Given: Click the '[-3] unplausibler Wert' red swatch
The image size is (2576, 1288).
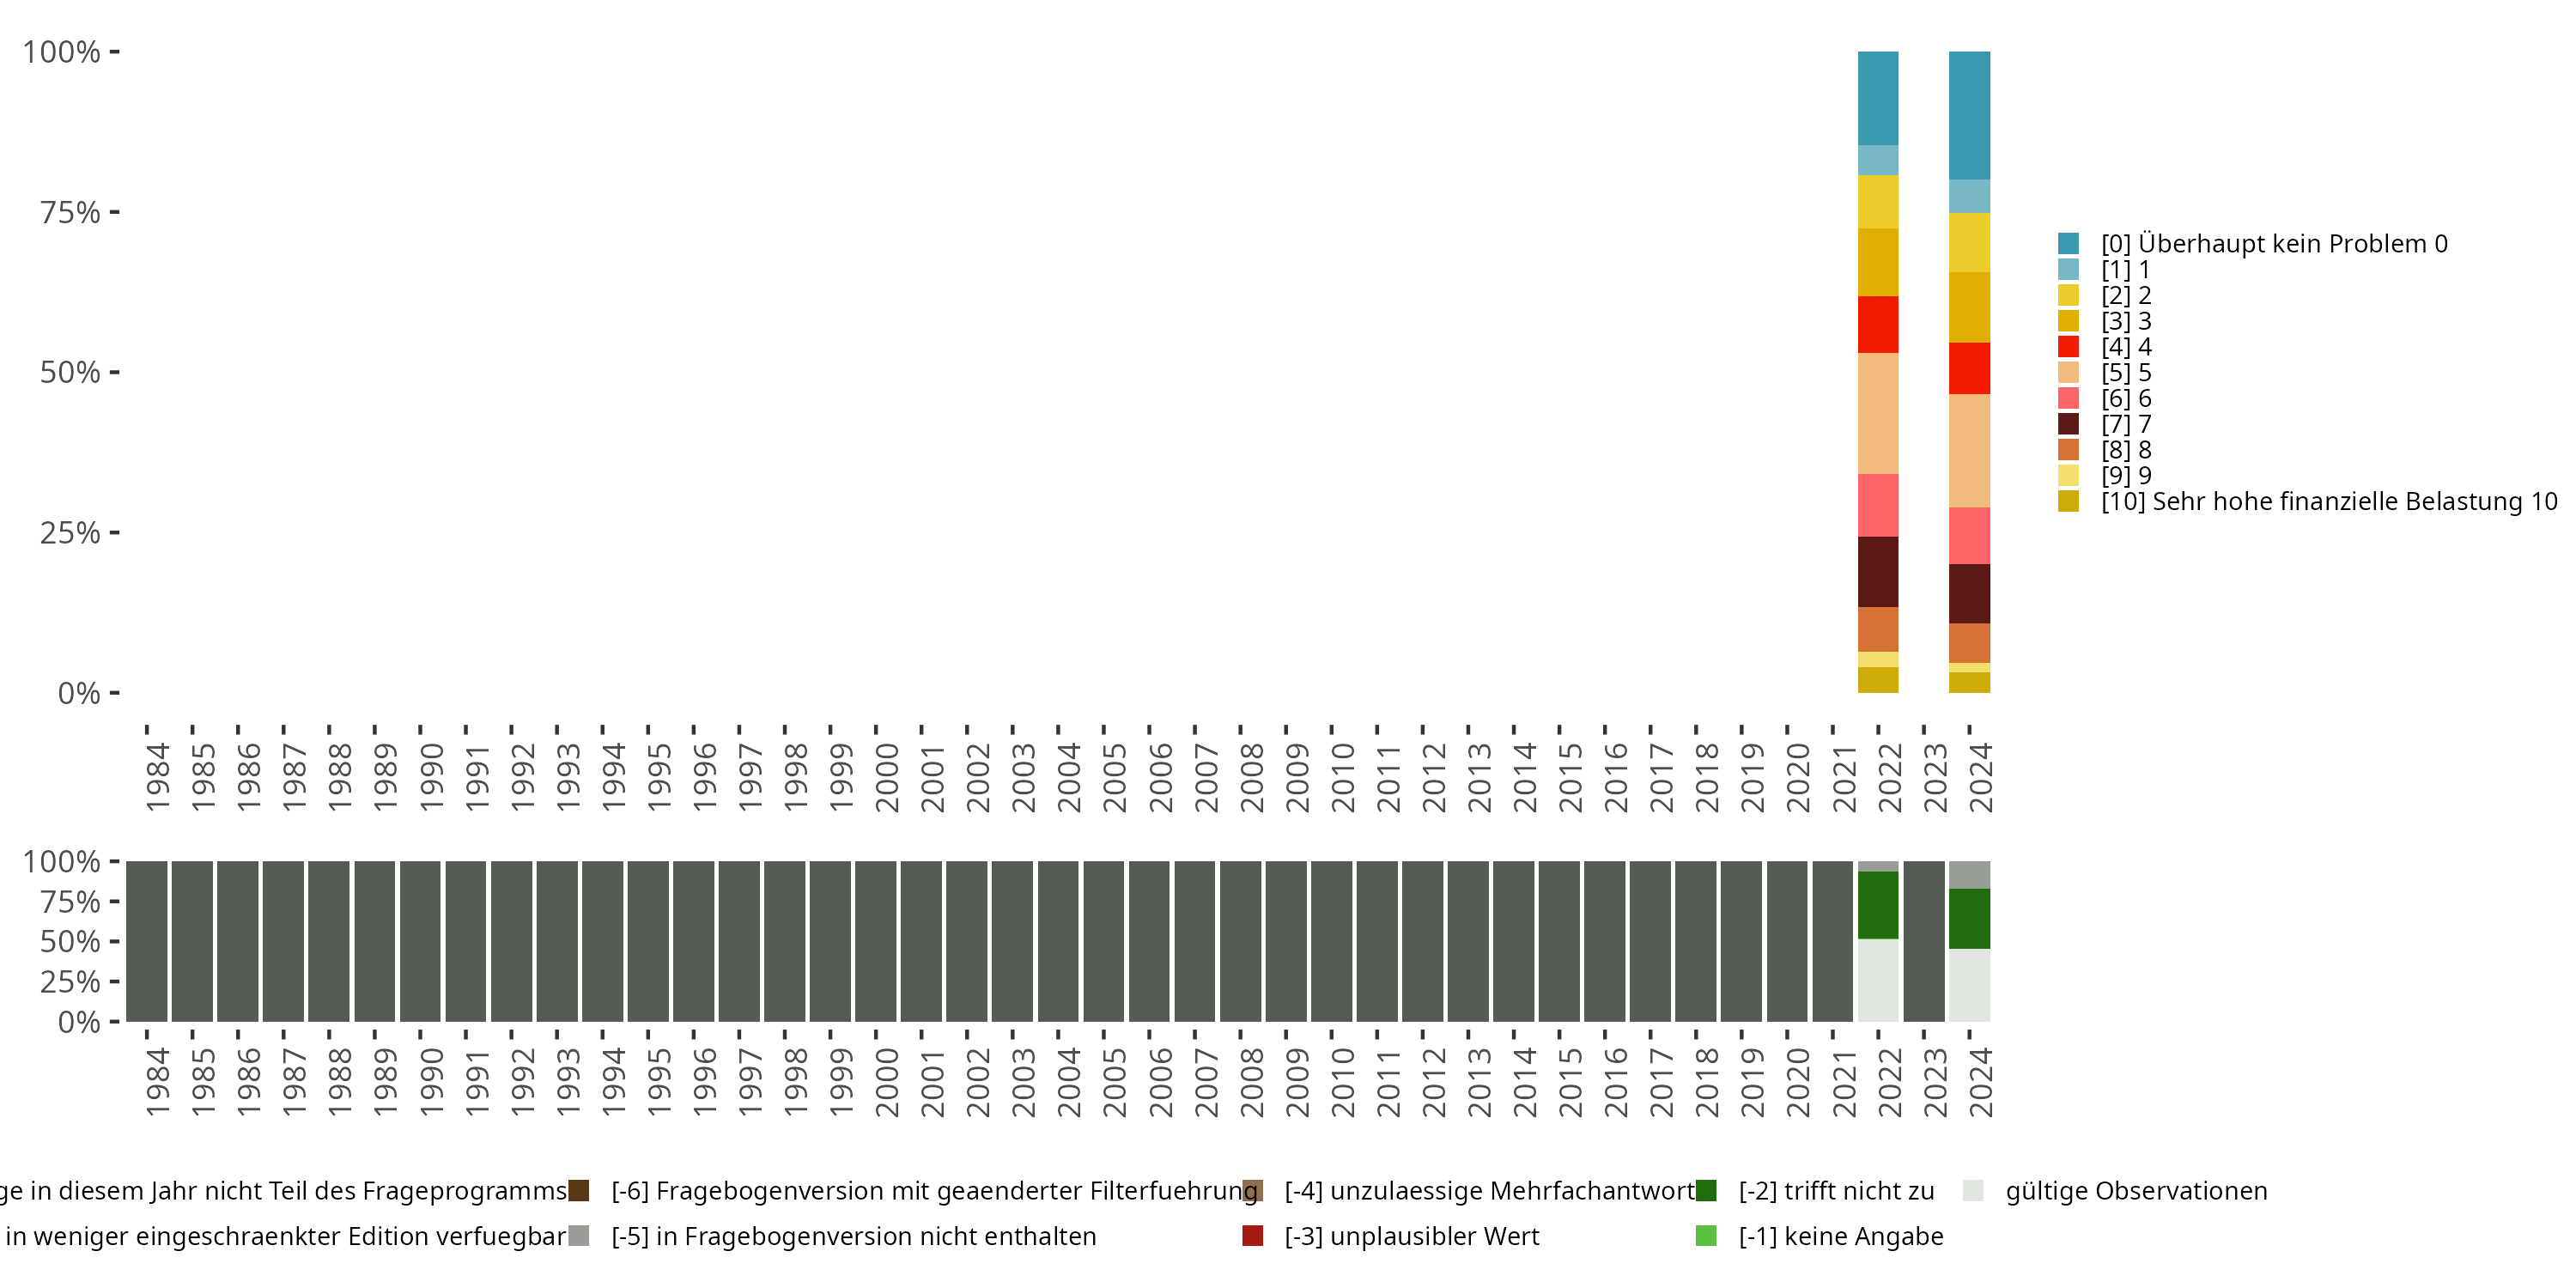Looking at the screenshot, I should click(1252, 1236).
